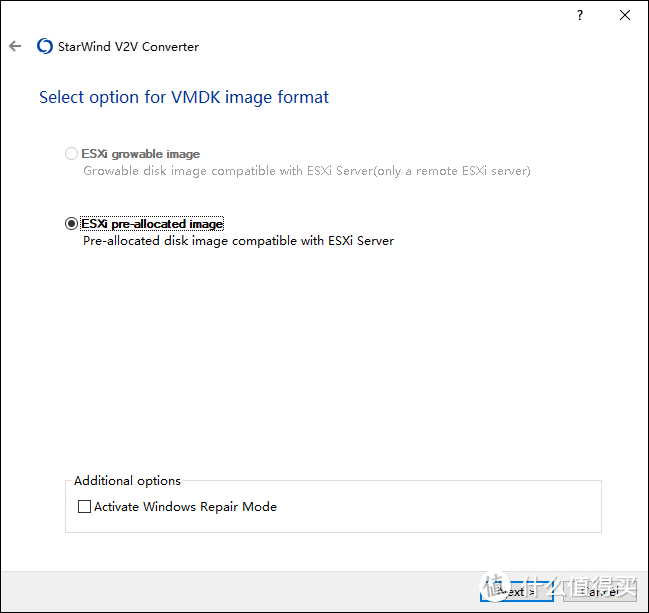Click 'Select option for VMDK image format' heading
Screen dimensions: 649x613
[x=184, y=97]
